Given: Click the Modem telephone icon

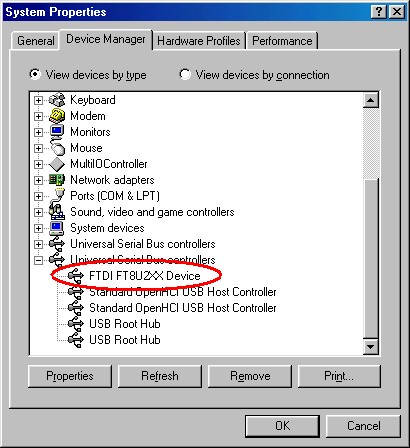Looking at the screenshot, I should pos(57,116).
